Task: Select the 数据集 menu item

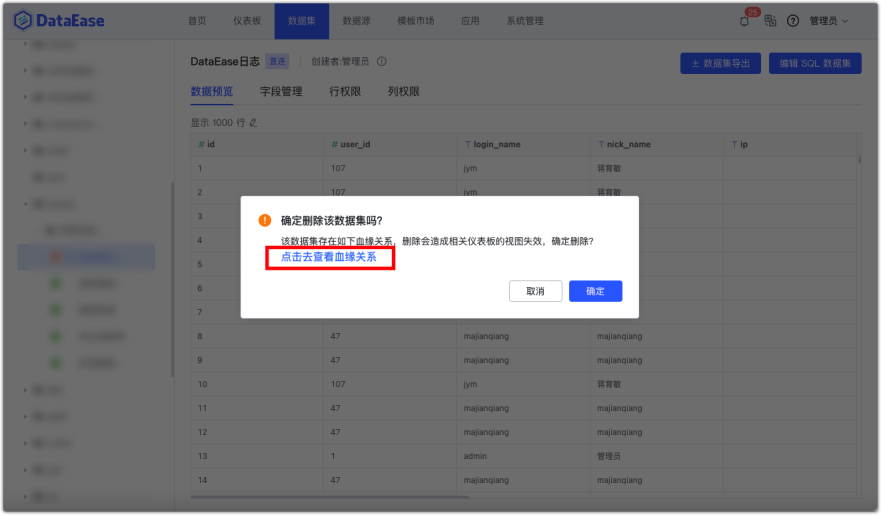Action: point(302,21)
